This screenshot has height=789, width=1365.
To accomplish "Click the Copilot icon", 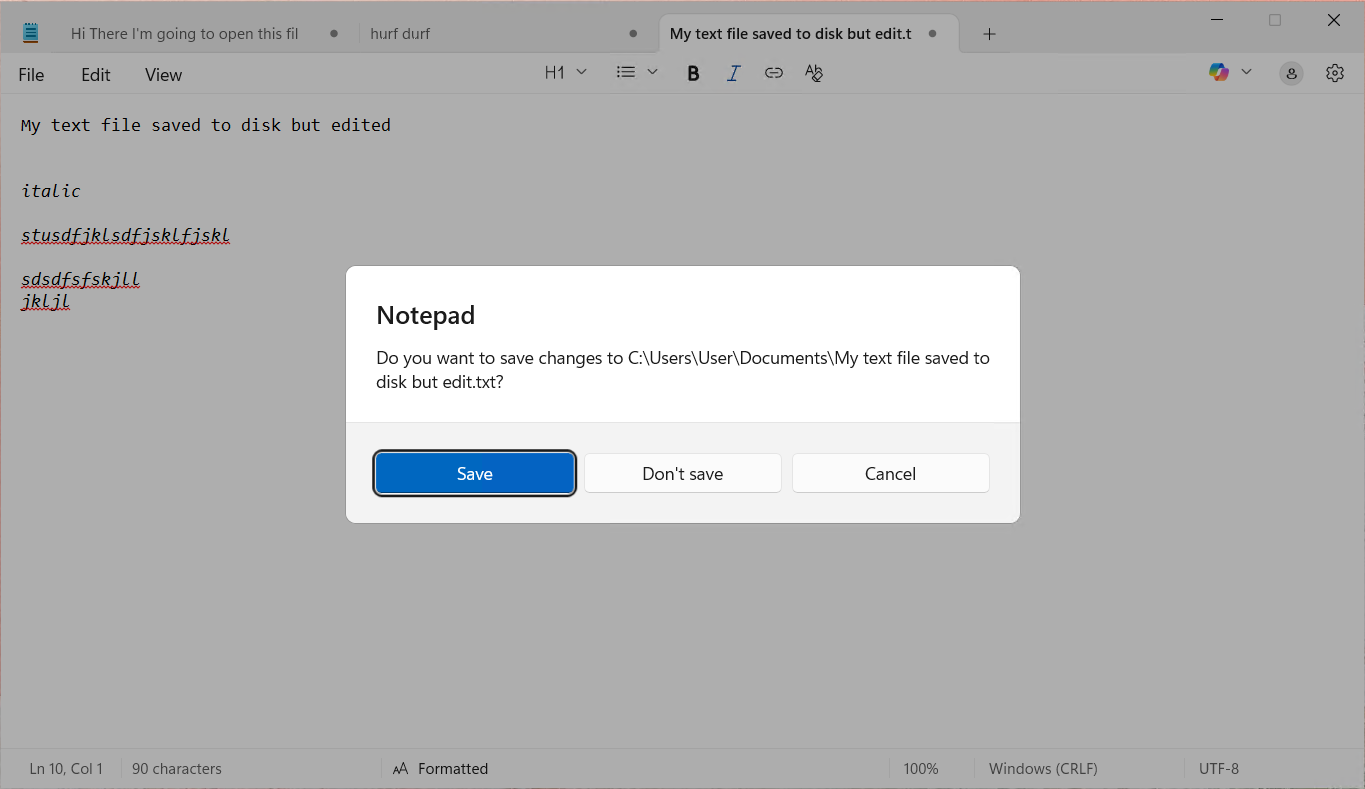I will (1218, 72).
